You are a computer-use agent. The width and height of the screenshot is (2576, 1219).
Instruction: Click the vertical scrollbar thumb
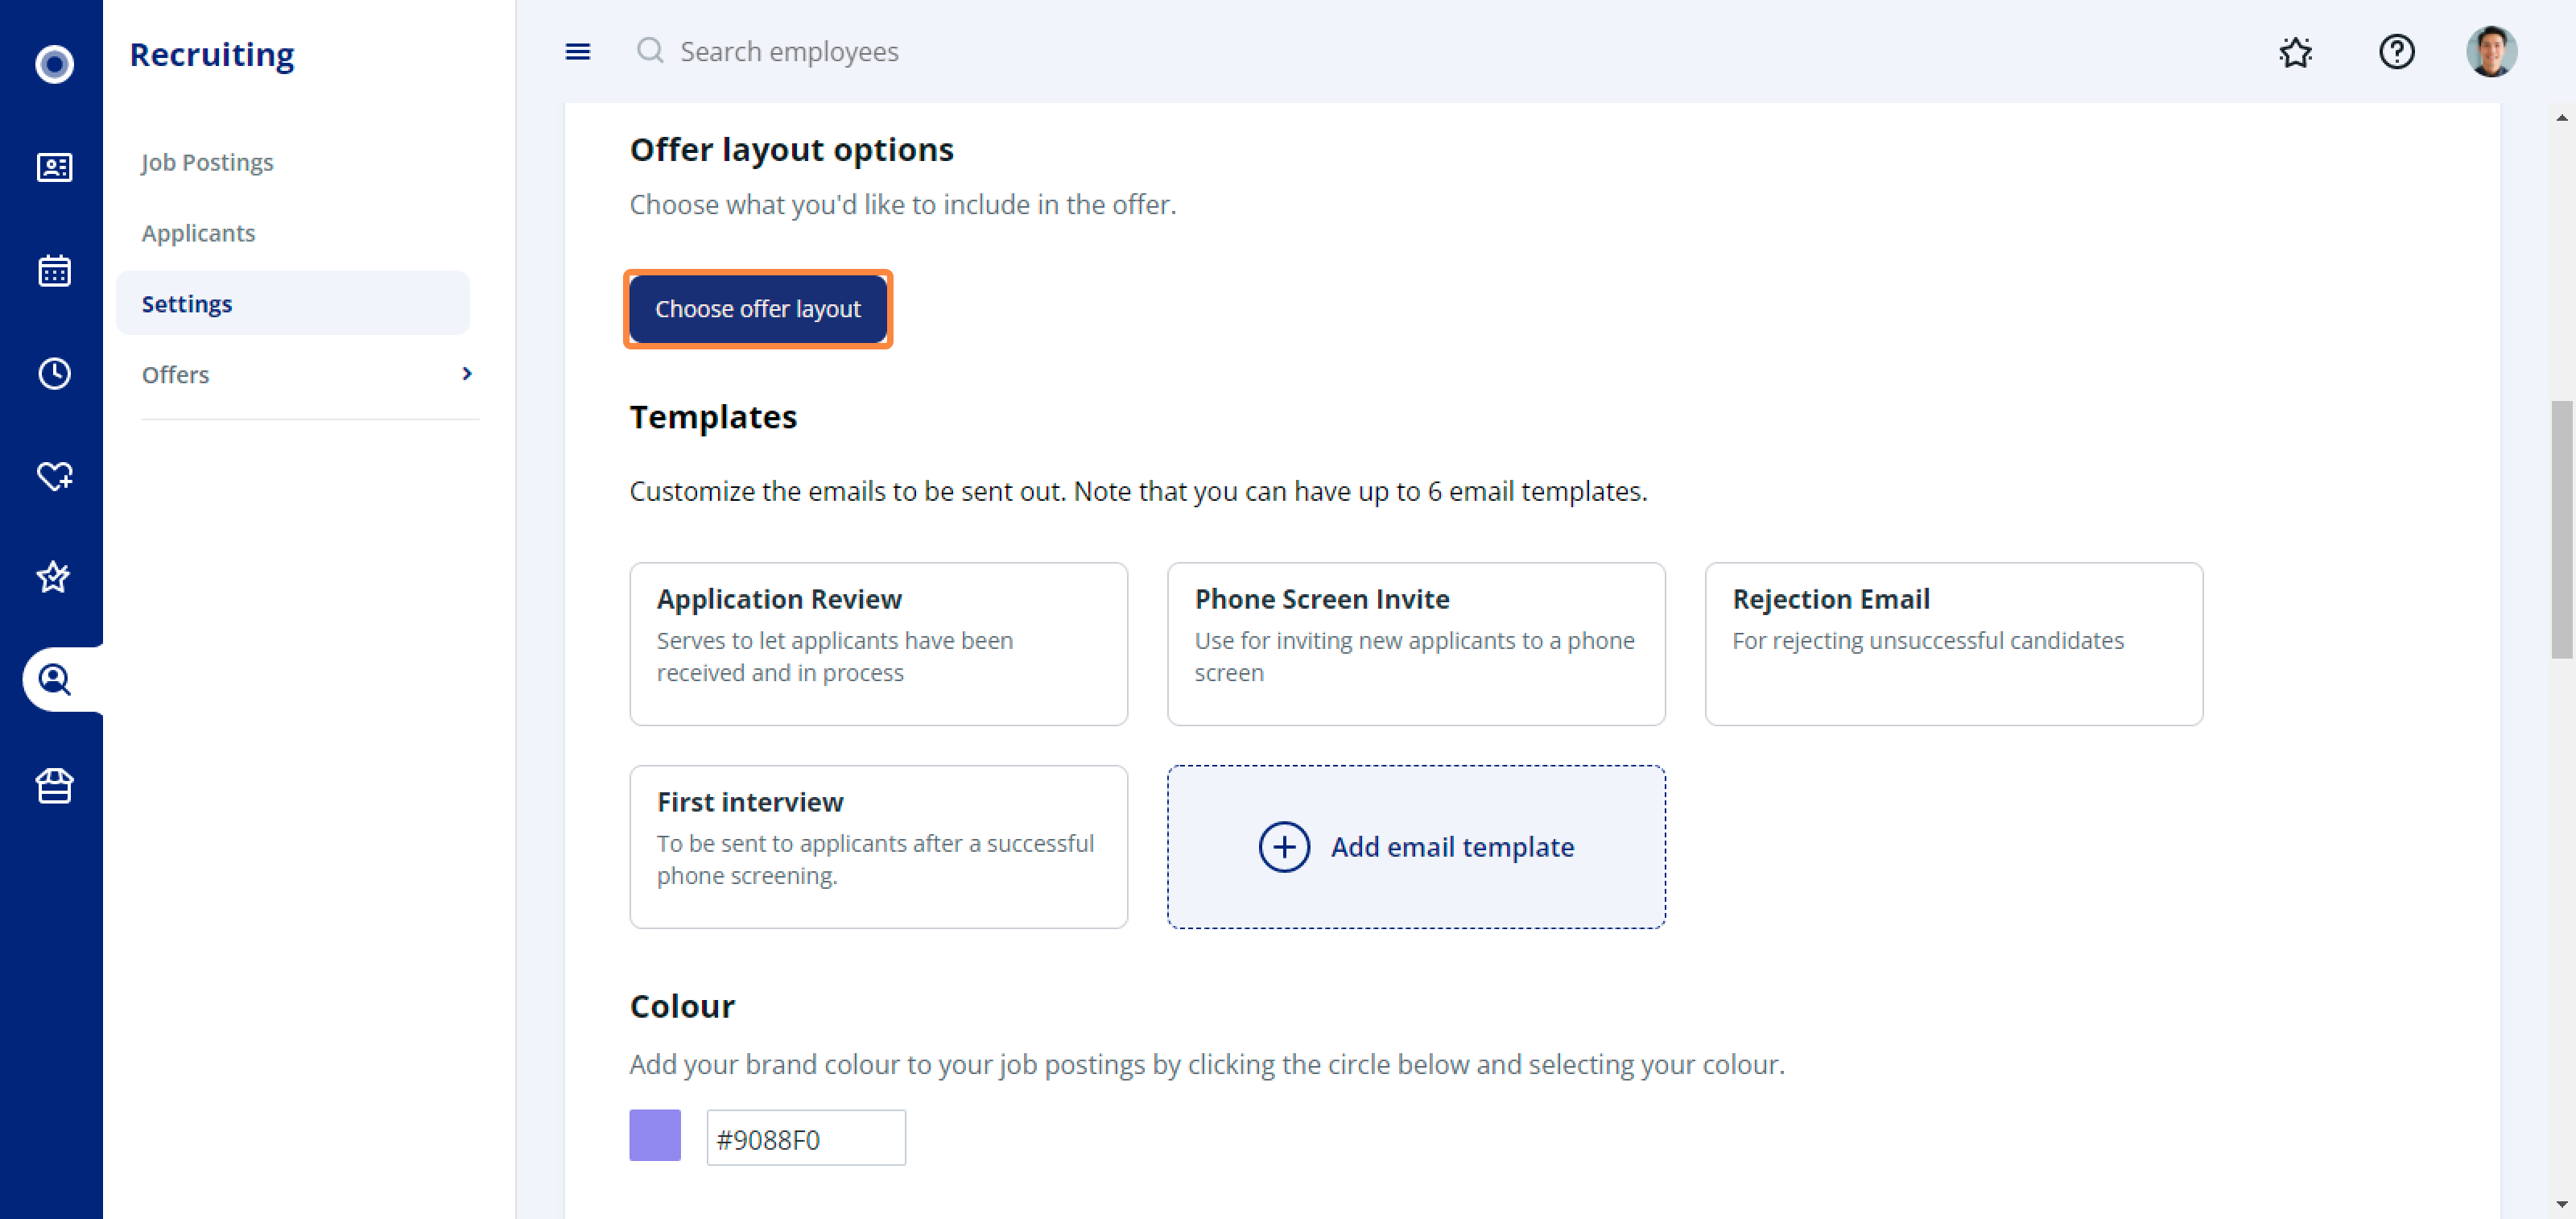pyautogui.click(x=2561, y=530)
